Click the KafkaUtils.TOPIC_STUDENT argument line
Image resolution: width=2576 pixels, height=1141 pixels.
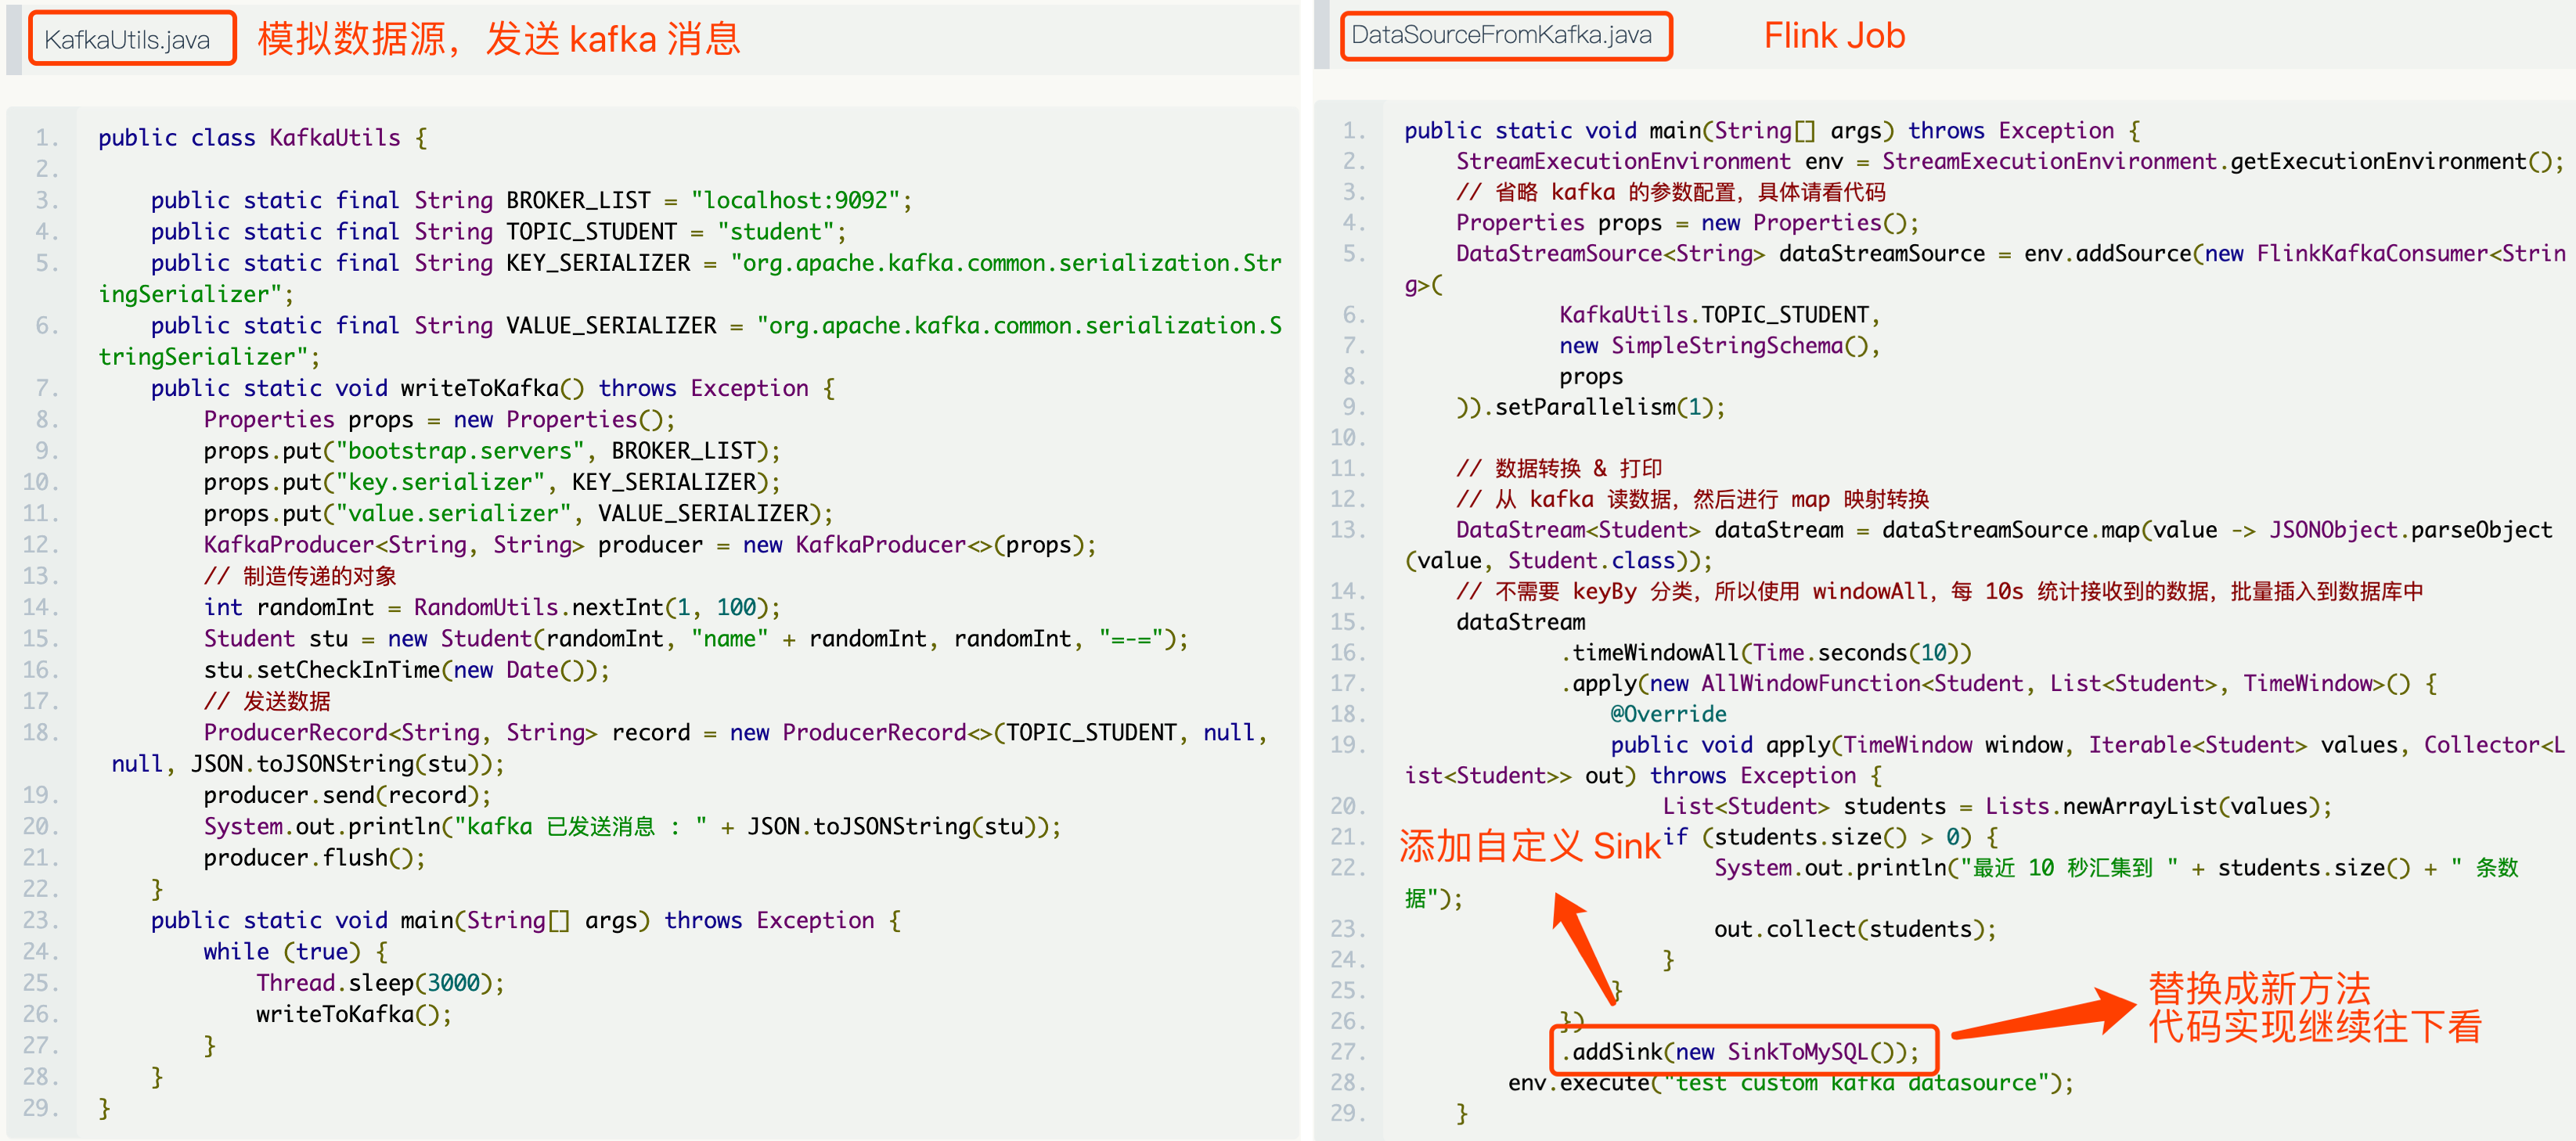(x=1719, y=315)
